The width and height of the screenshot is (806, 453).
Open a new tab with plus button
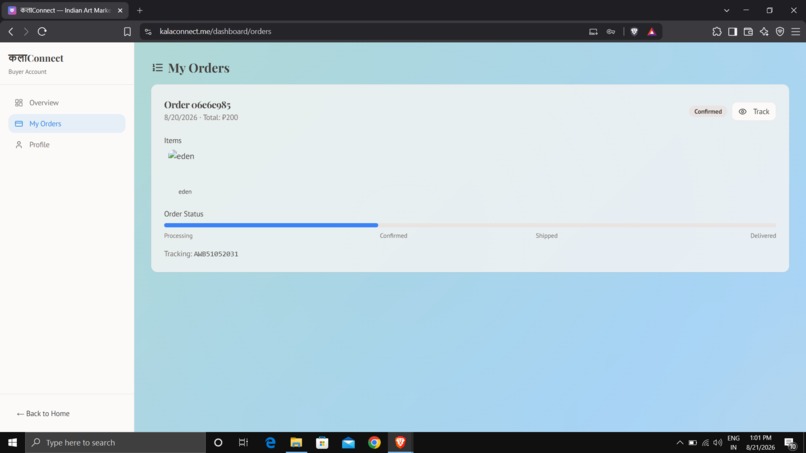pyautogui.click(x=139, y=10)
